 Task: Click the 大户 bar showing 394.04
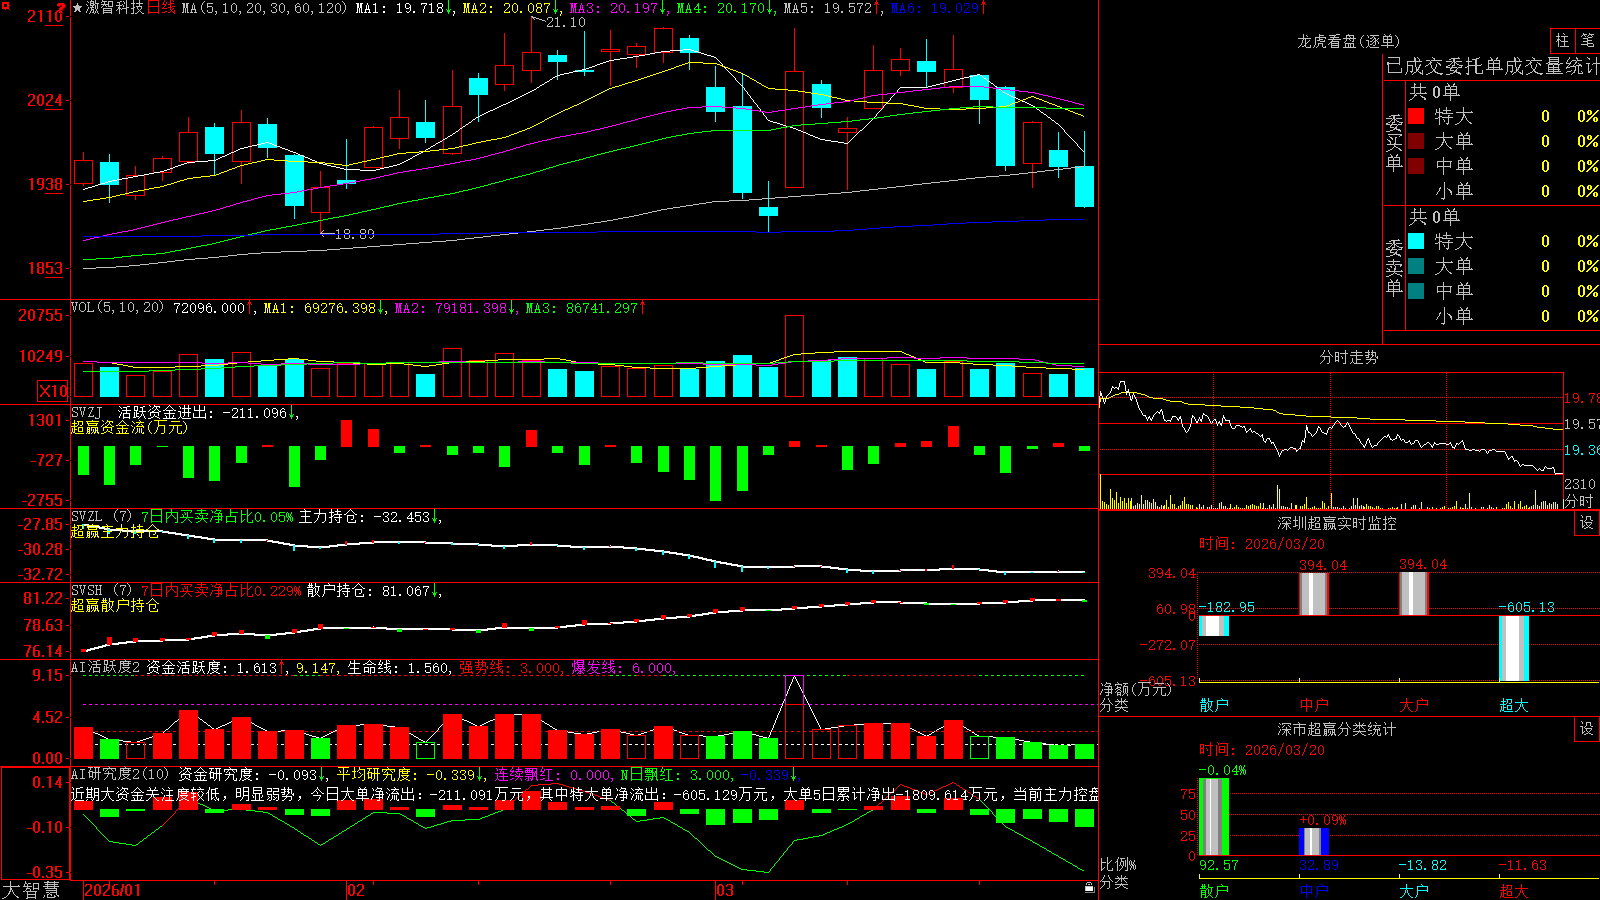tap(1414, 594)
